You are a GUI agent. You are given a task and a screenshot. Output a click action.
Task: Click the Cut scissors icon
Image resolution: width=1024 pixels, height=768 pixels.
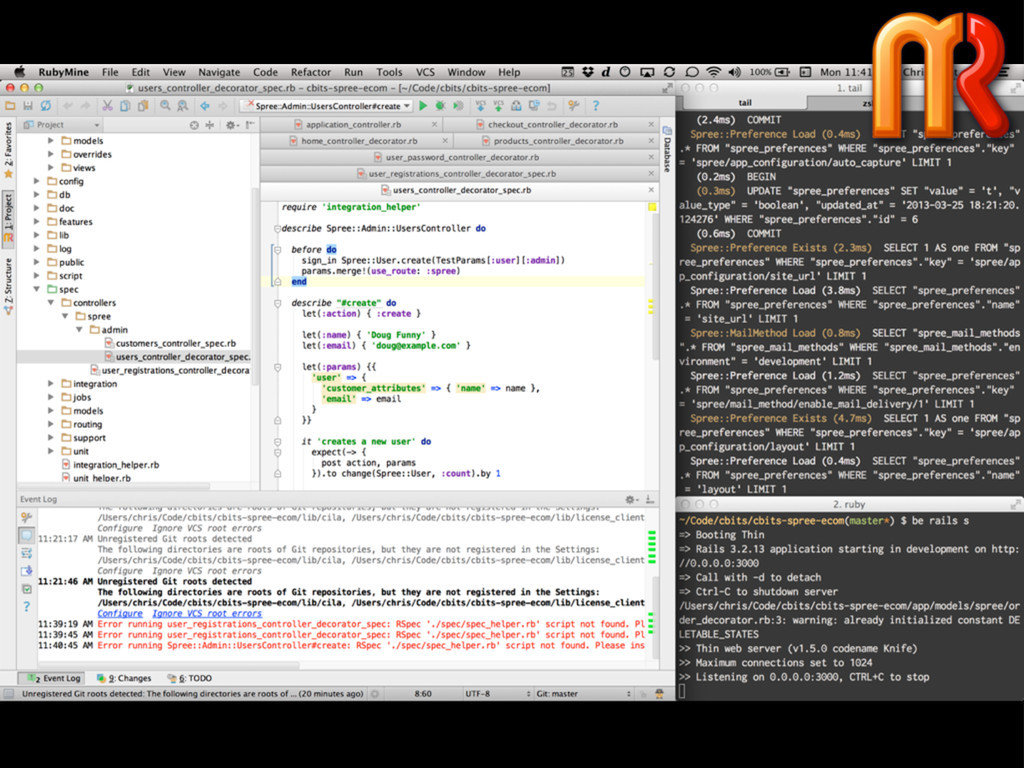(x=107, y=106)
